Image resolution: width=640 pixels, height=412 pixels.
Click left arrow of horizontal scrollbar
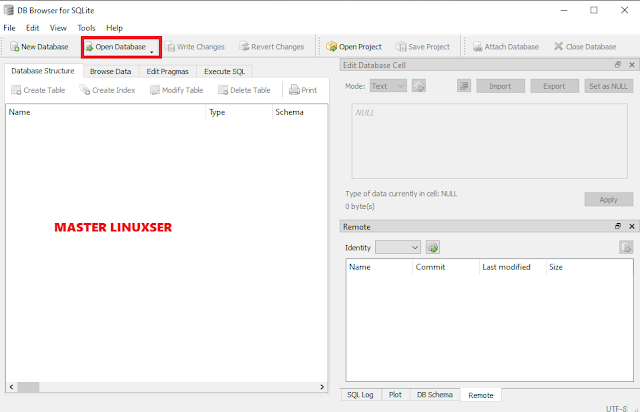11,387
